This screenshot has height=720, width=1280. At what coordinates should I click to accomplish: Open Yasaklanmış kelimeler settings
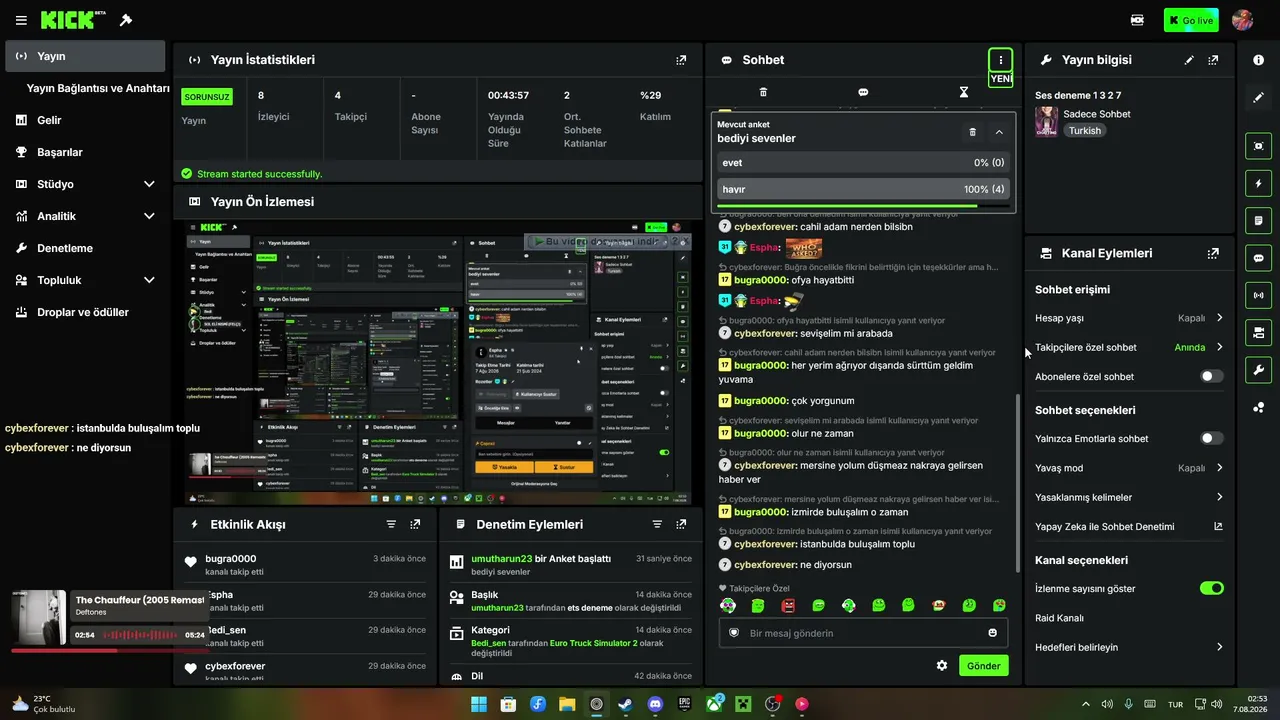(1129, 497)
